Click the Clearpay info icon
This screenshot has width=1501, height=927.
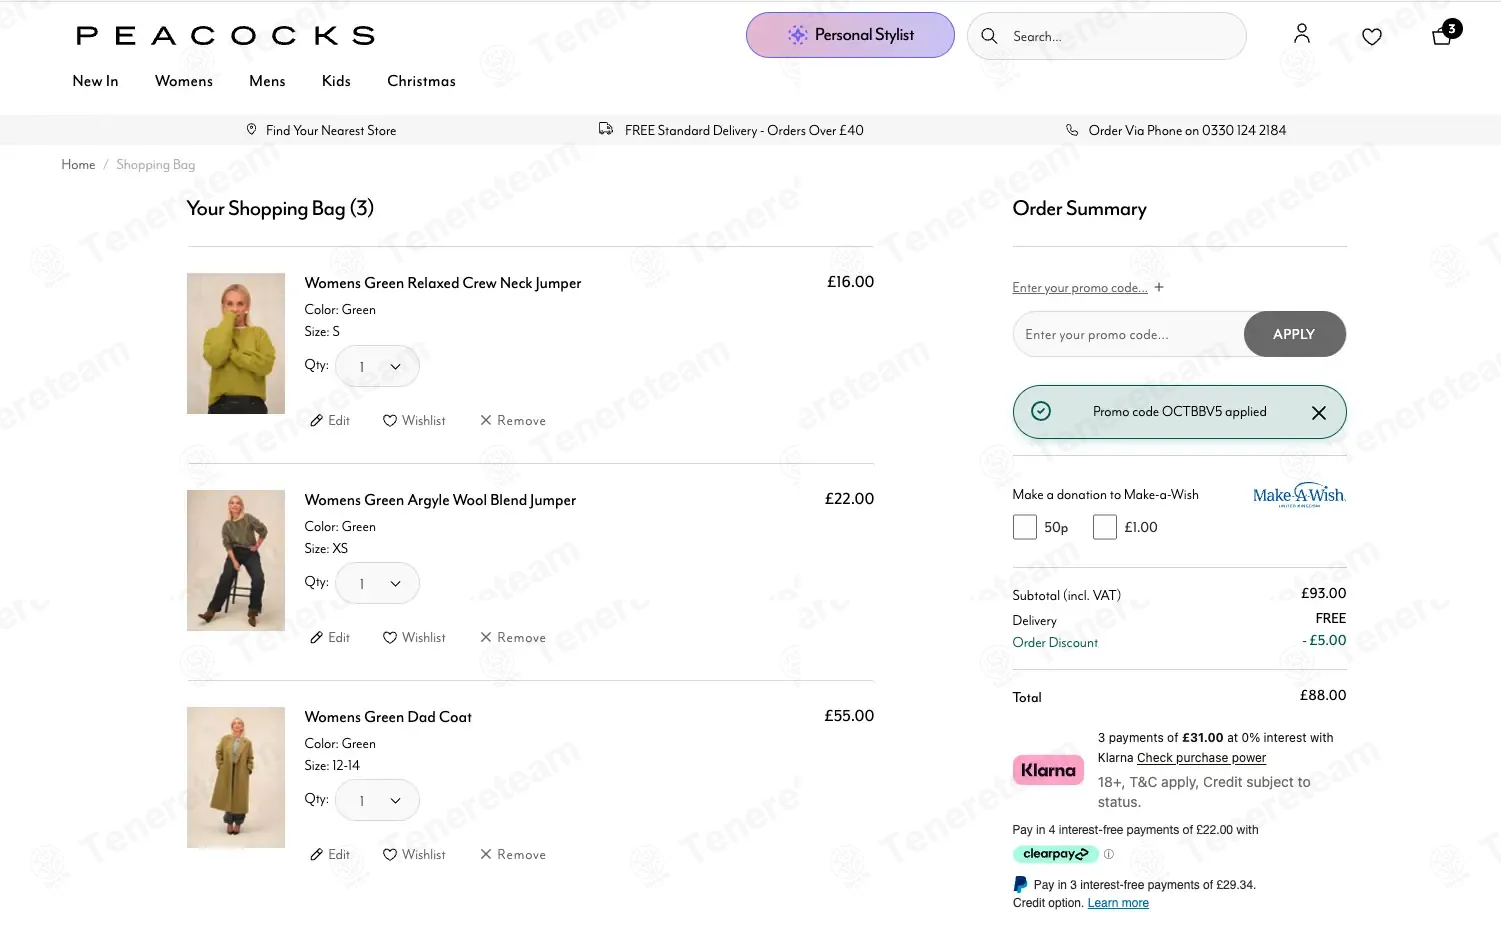[x=1108, y=854]
